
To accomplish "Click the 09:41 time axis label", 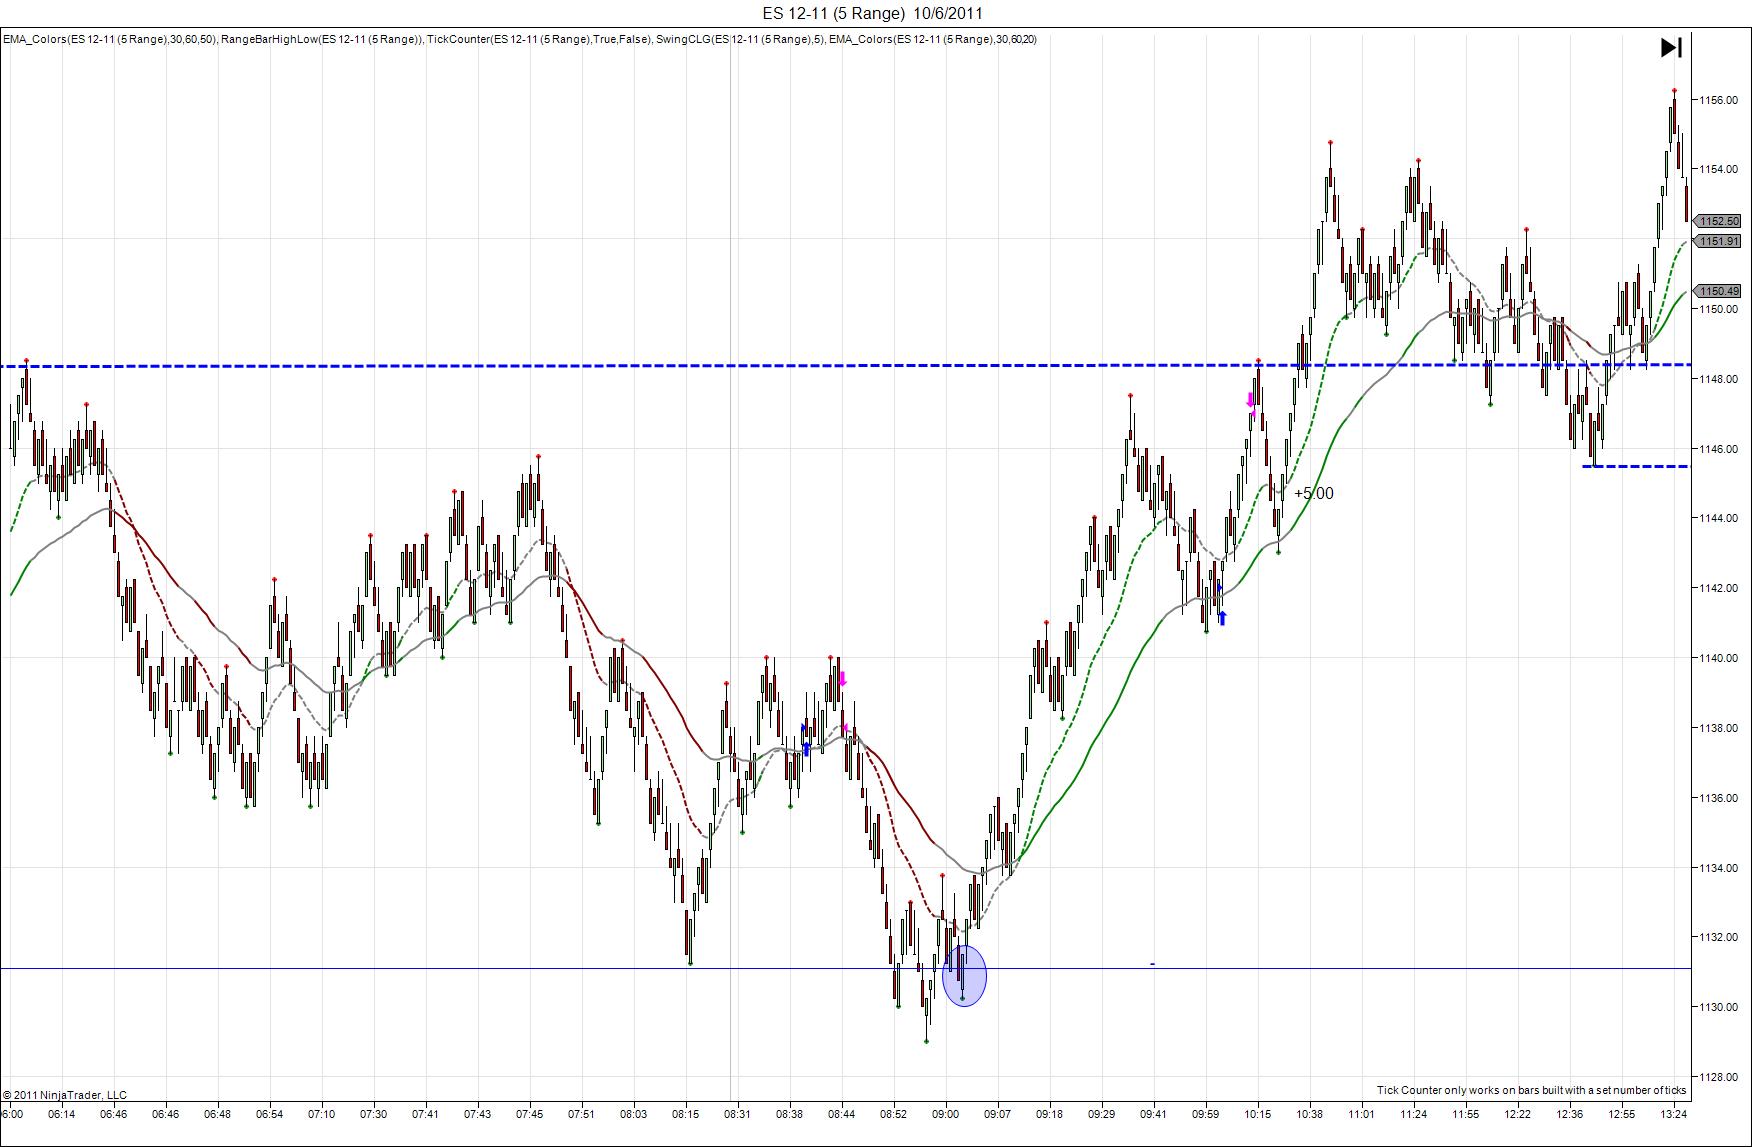I will coord(1153,1114).
